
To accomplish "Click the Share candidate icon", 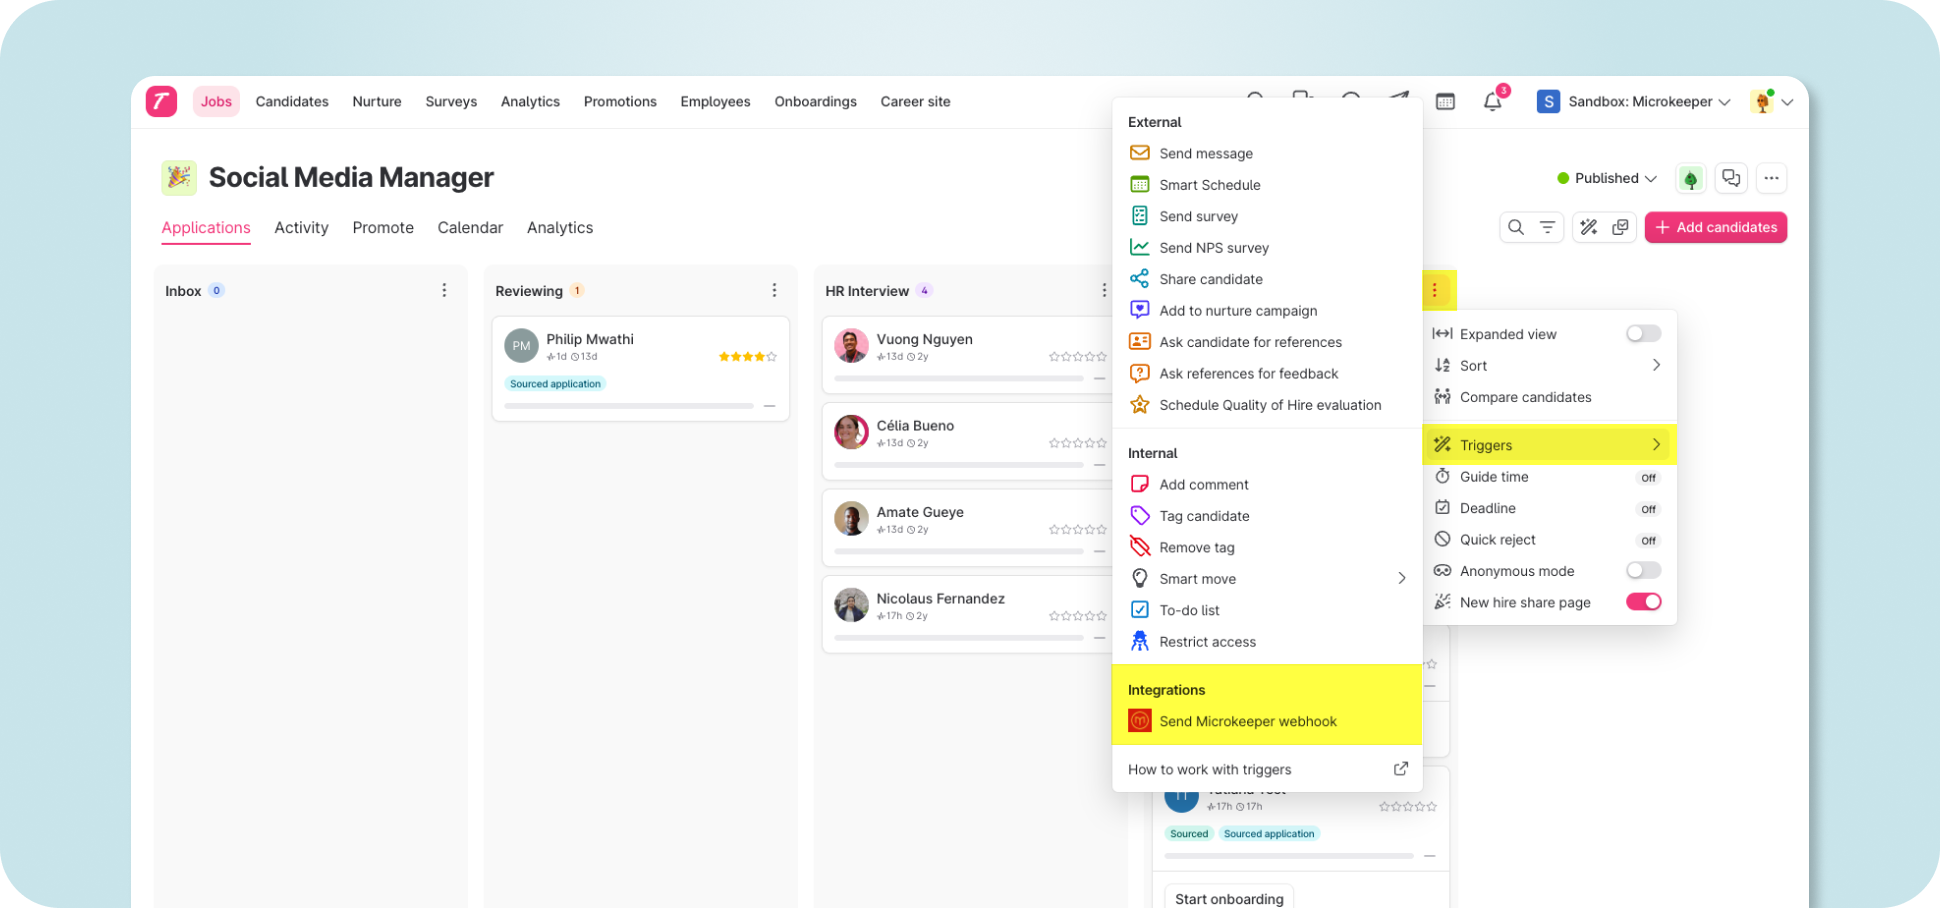I will click(x=1139, y=279).
